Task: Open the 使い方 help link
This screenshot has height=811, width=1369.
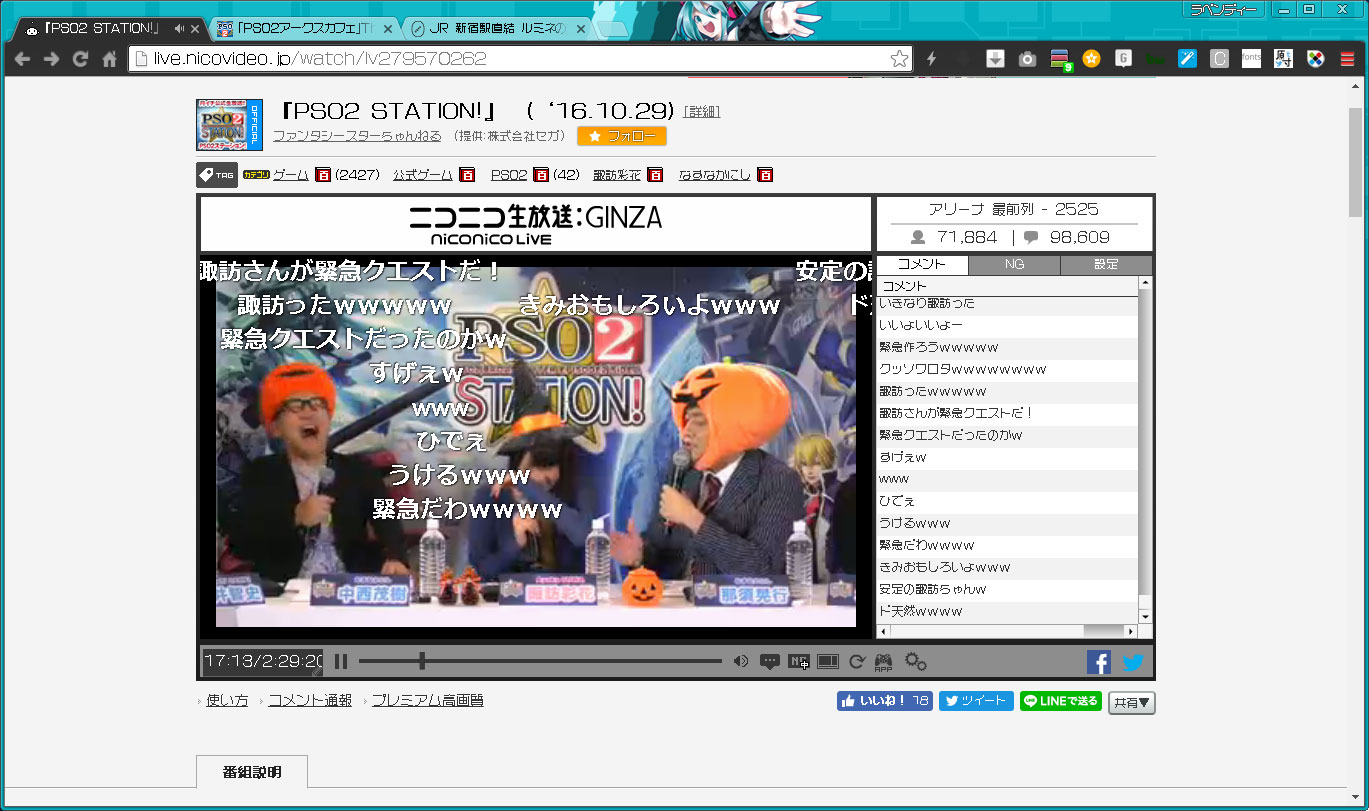Action: pyautogui.click(x=227, y=701)
